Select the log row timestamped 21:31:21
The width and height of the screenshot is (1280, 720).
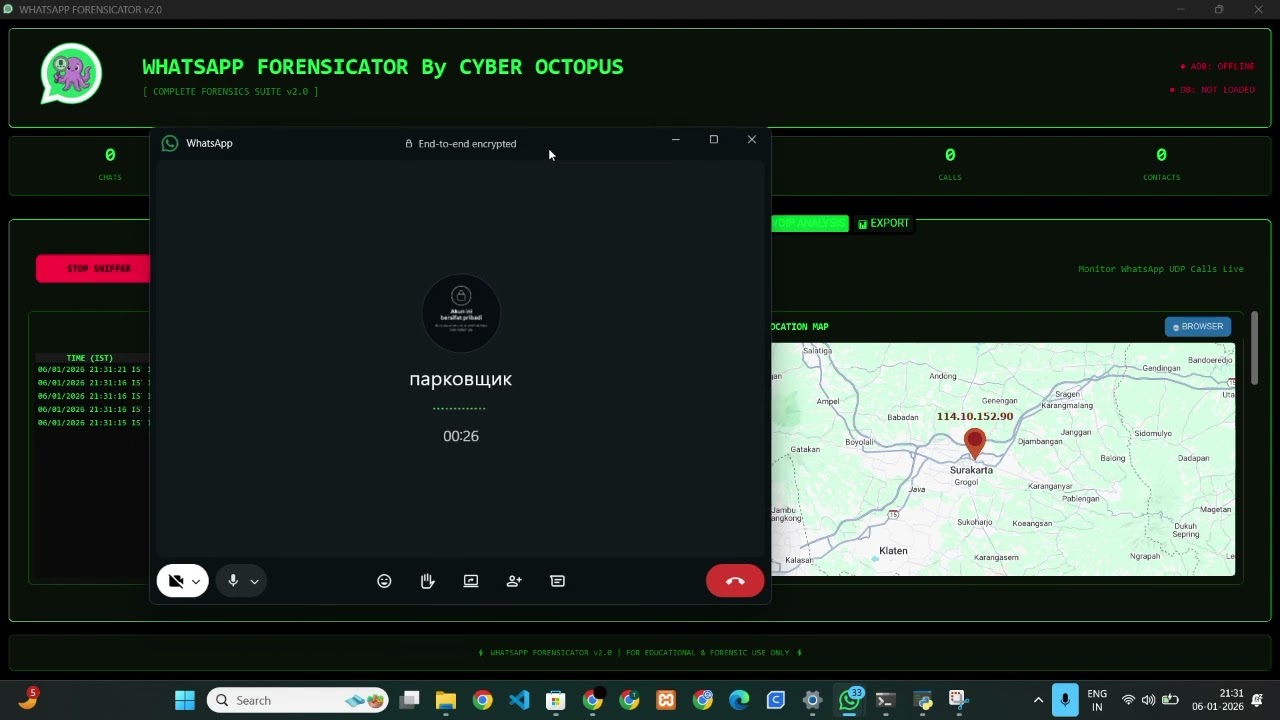click(x=93, y=370)
